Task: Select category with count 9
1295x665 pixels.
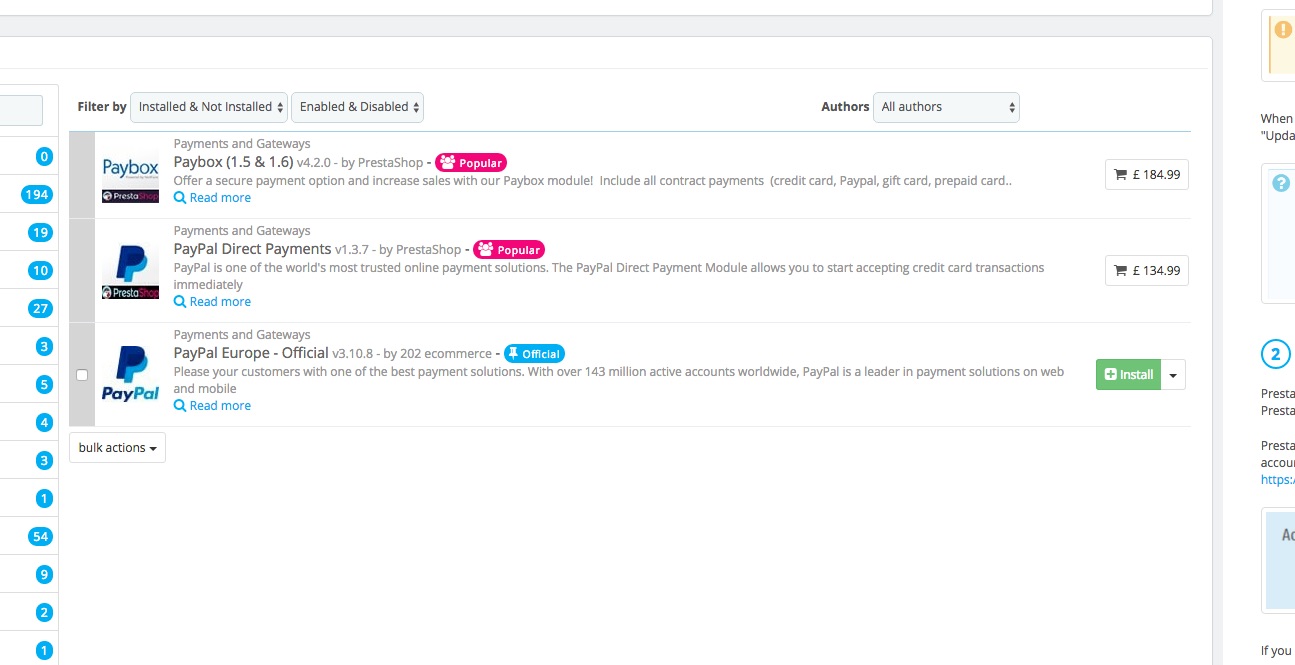Action: (x=44, y=575)
